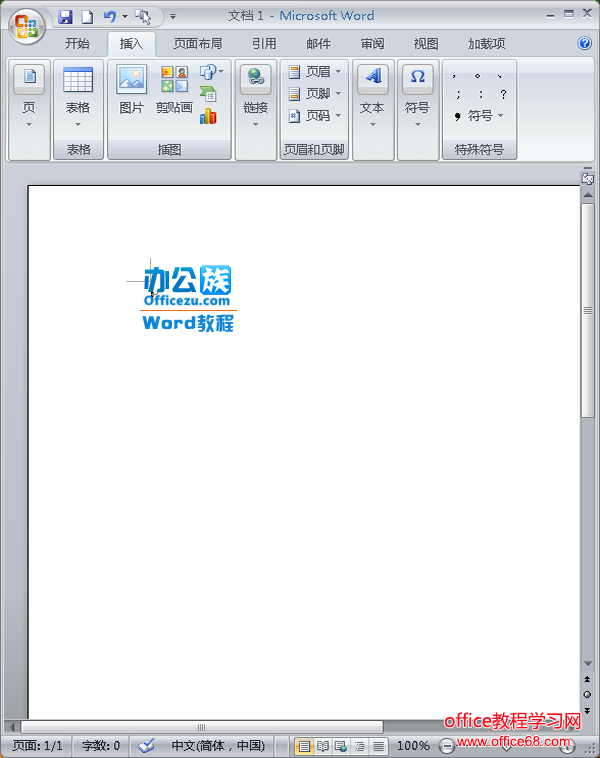This screenshot has height=758, width=600.
Task: Insert the colon special symbol
Action: pyautogui.click(x=481, y=94)
